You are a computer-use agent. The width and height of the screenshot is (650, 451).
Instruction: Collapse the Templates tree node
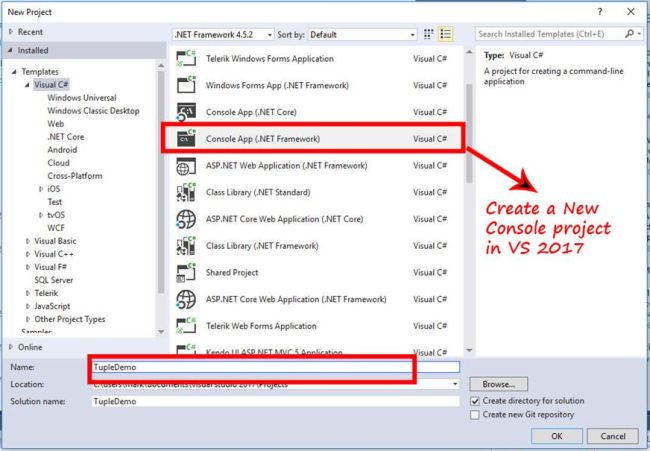pyautogui.click(x=14, y=72)
